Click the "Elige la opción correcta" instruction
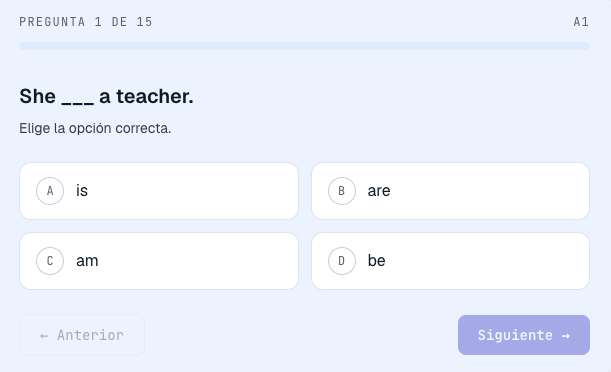The height and width of the screenshot is (372, 611). click(x=95, y=128)
